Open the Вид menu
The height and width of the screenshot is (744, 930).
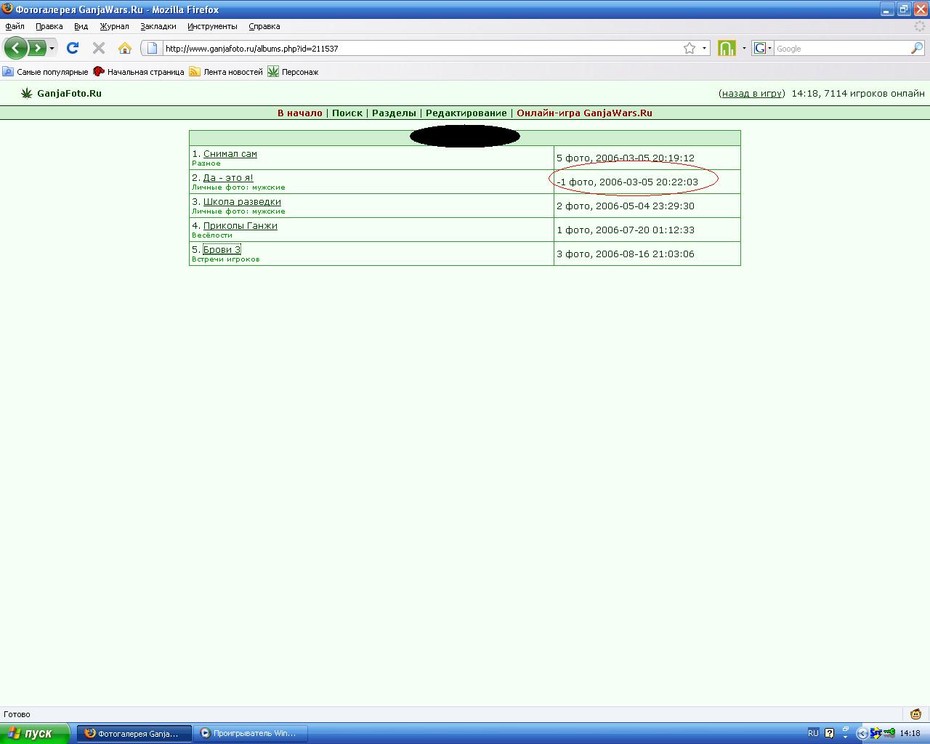point(81,26)
